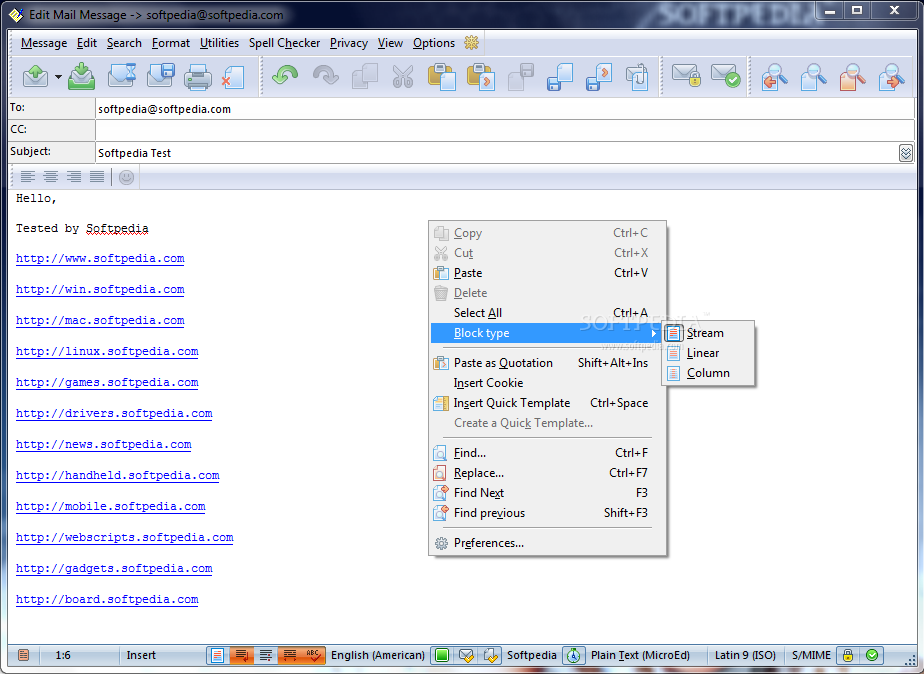Click envelope with floppy disk save icon
924x674 pixels.
160,77
